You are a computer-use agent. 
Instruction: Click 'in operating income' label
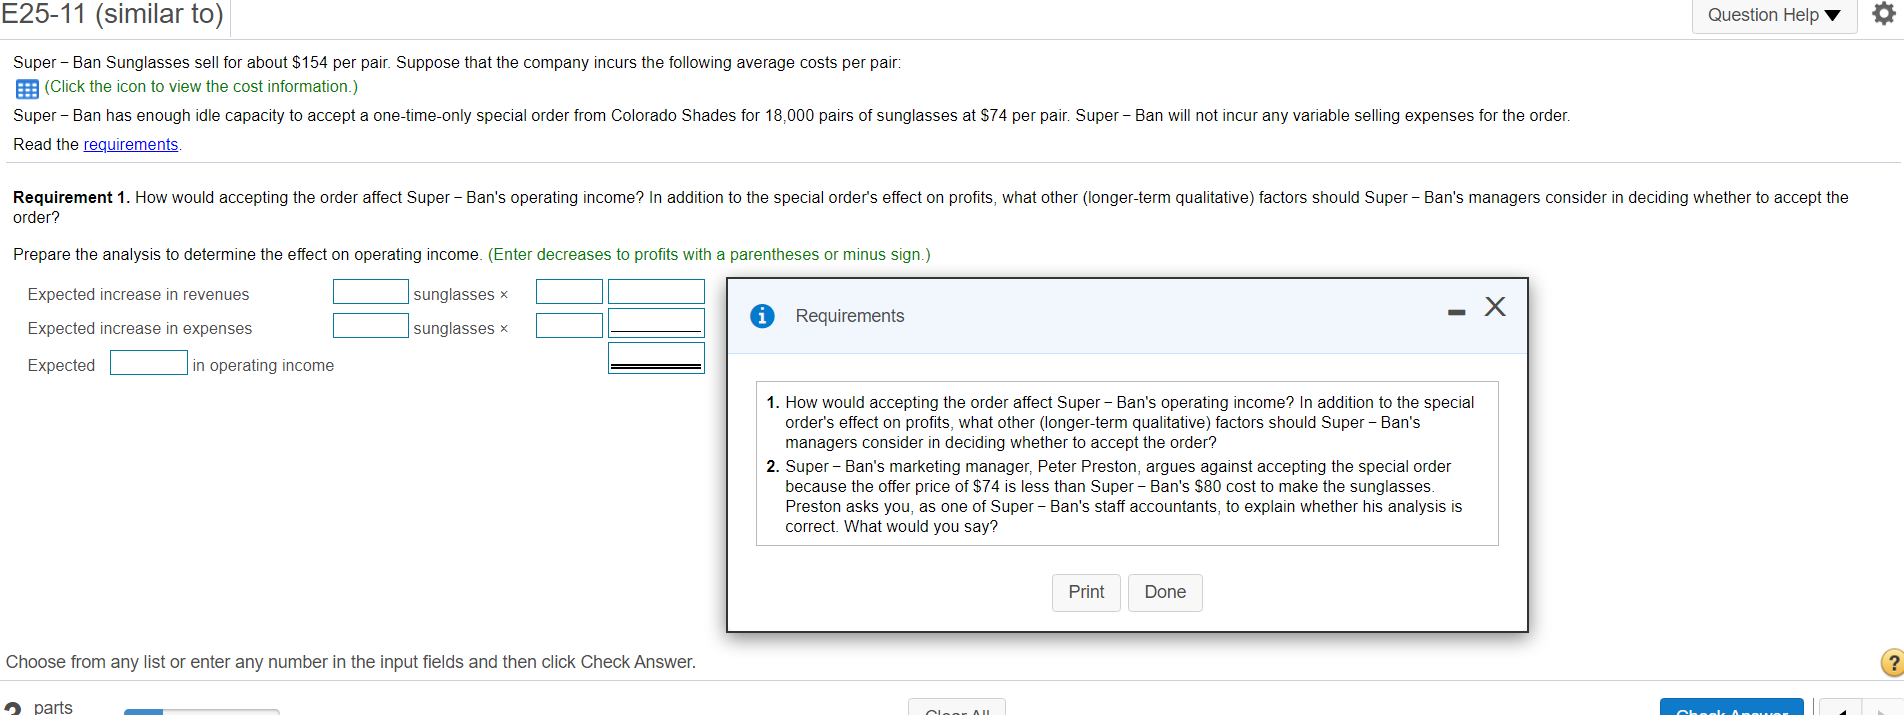click(x=263, y=365)
